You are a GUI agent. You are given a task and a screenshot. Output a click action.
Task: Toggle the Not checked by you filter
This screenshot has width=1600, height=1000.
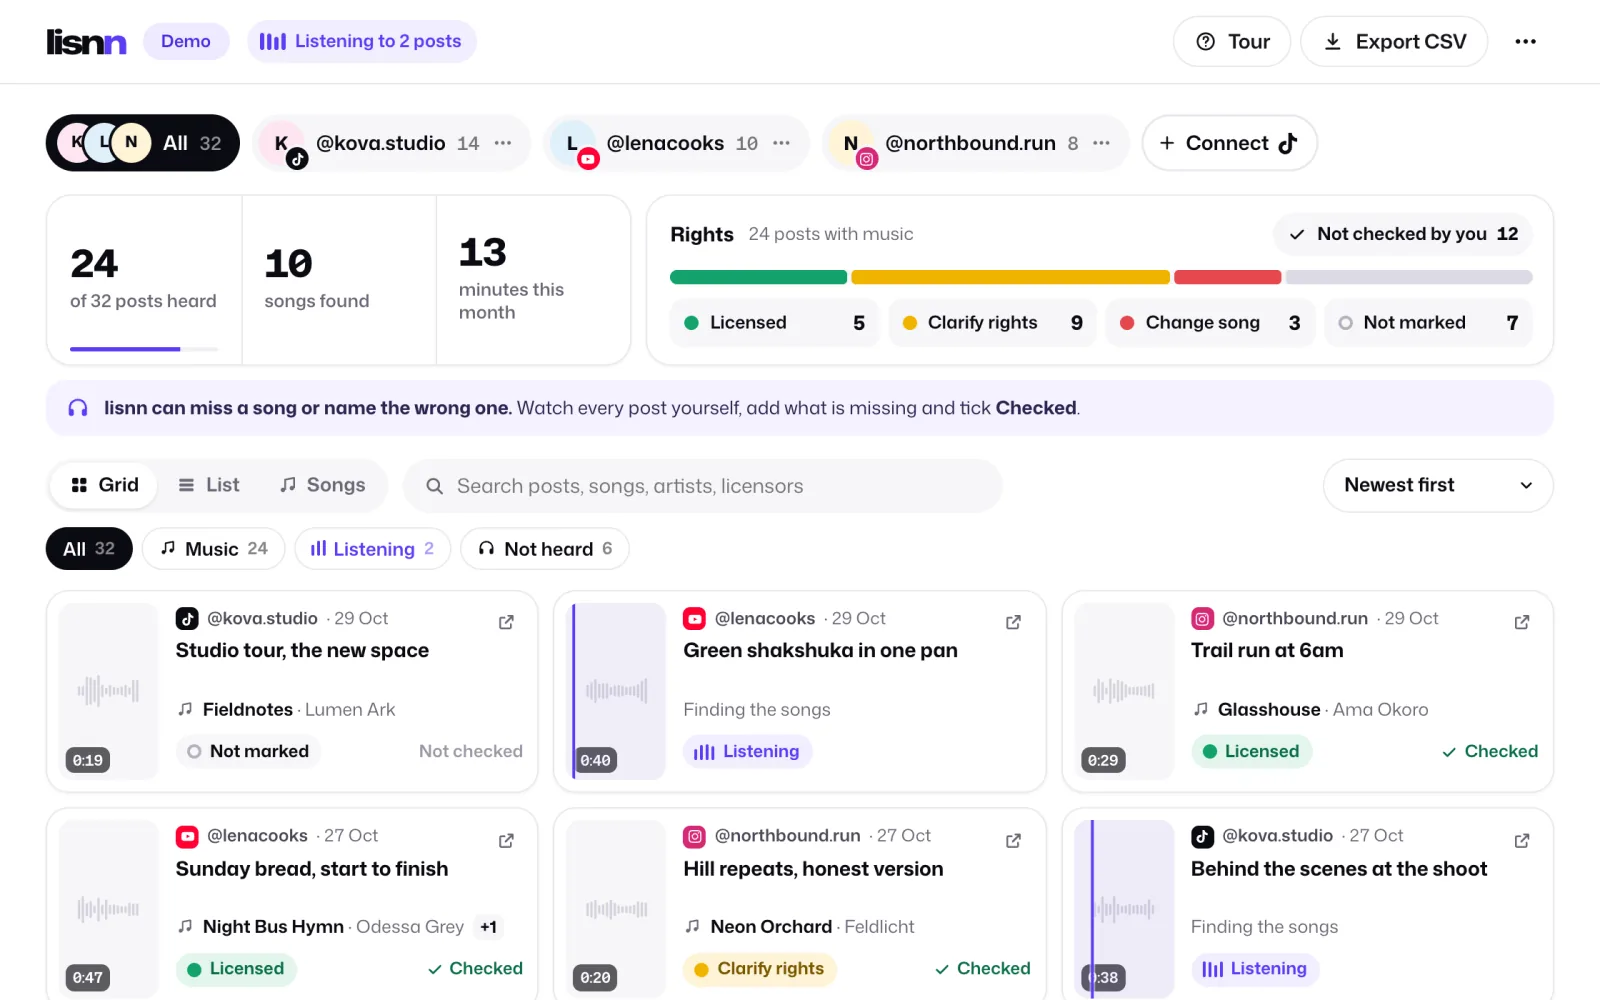click(x=1403, y=234)
